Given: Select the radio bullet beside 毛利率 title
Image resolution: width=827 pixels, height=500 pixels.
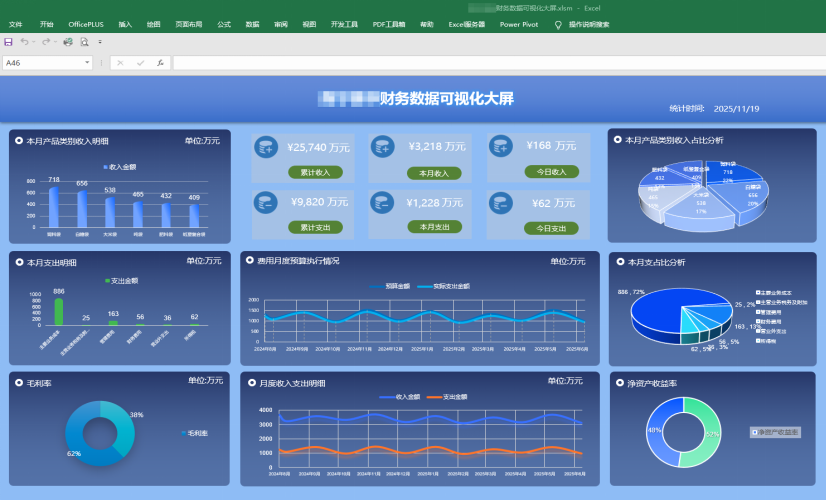Looking at the screenshot, I should (x=19, y=381).
